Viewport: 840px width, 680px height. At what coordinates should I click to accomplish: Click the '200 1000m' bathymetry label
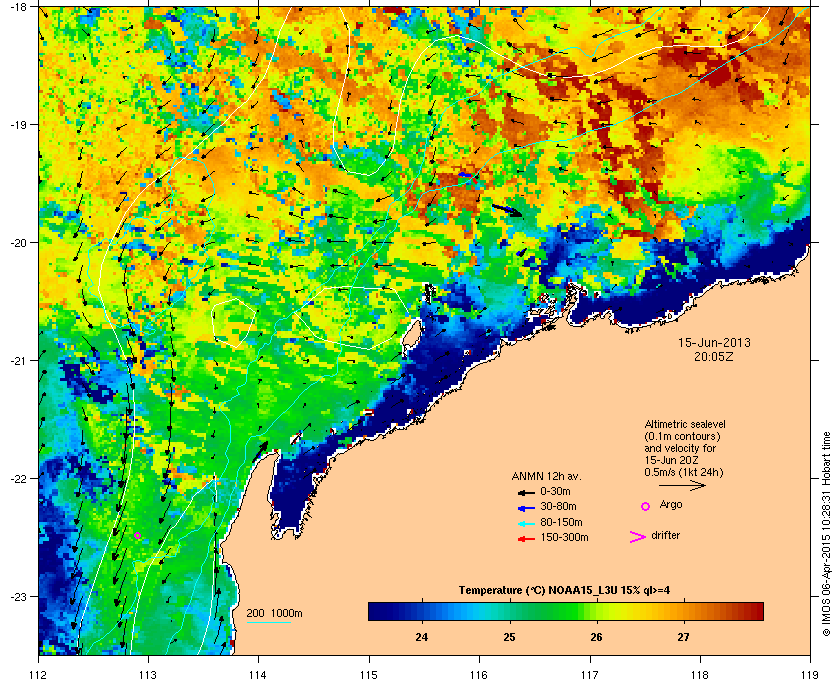(x=275, y=614)
